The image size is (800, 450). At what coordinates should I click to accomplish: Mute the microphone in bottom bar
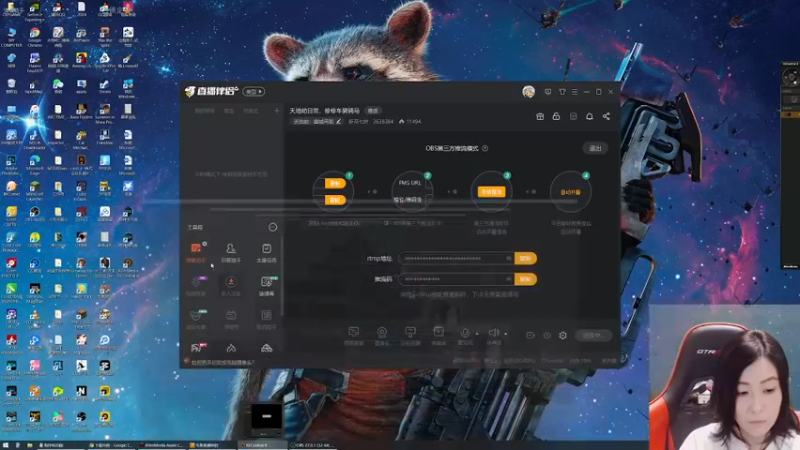coord(465,333)
